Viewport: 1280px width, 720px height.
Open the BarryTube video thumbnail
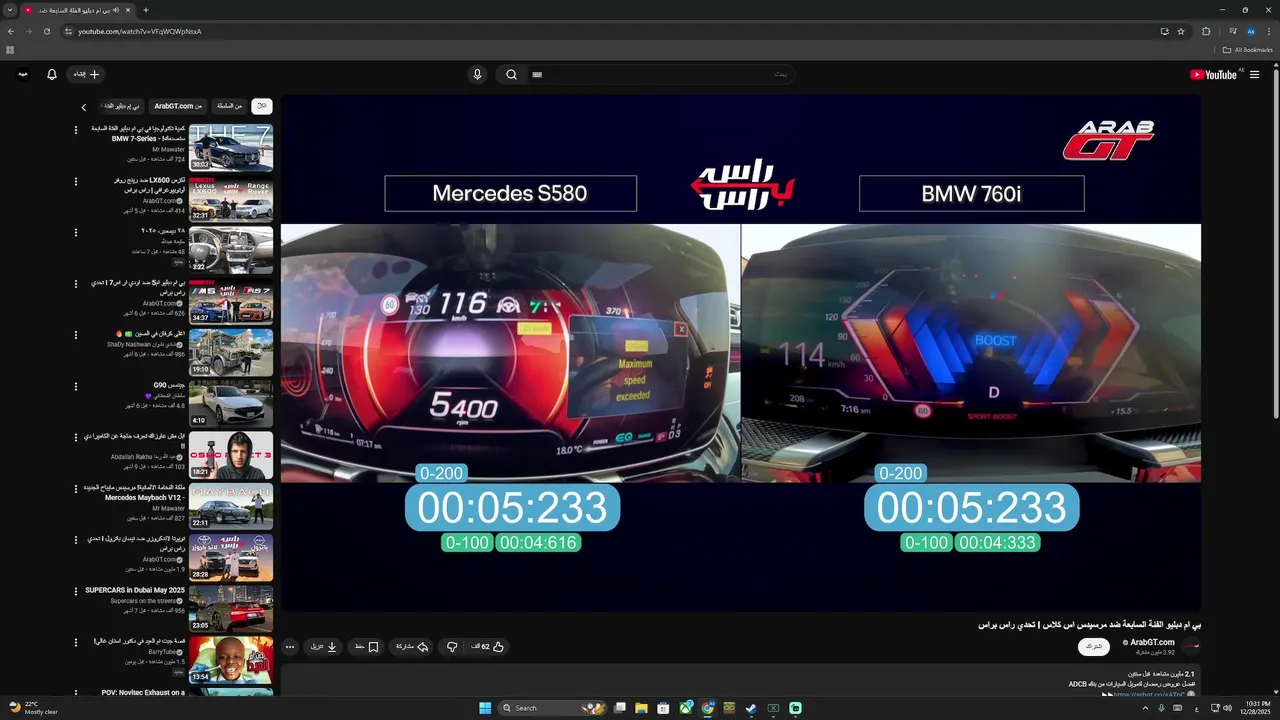[x=231, y=659]
